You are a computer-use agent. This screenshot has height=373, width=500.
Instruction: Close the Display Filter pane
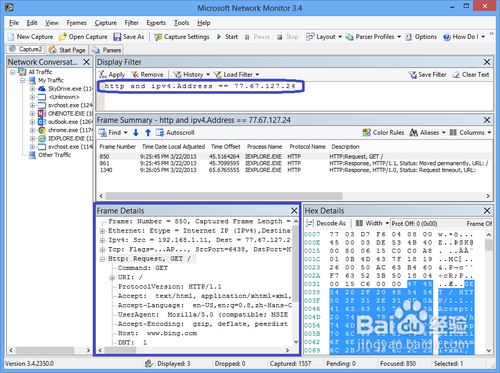click(x=487, y=62)
